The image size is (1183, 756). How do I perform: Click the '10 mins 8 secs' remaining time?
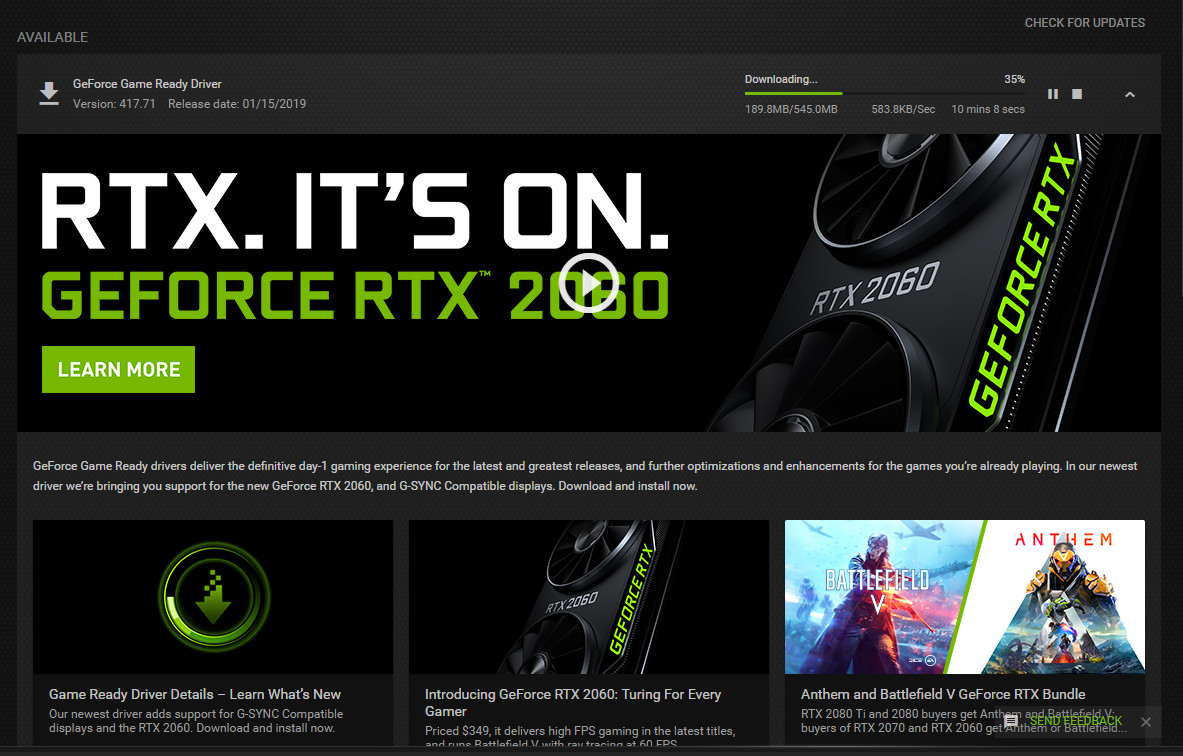point(988,109)
